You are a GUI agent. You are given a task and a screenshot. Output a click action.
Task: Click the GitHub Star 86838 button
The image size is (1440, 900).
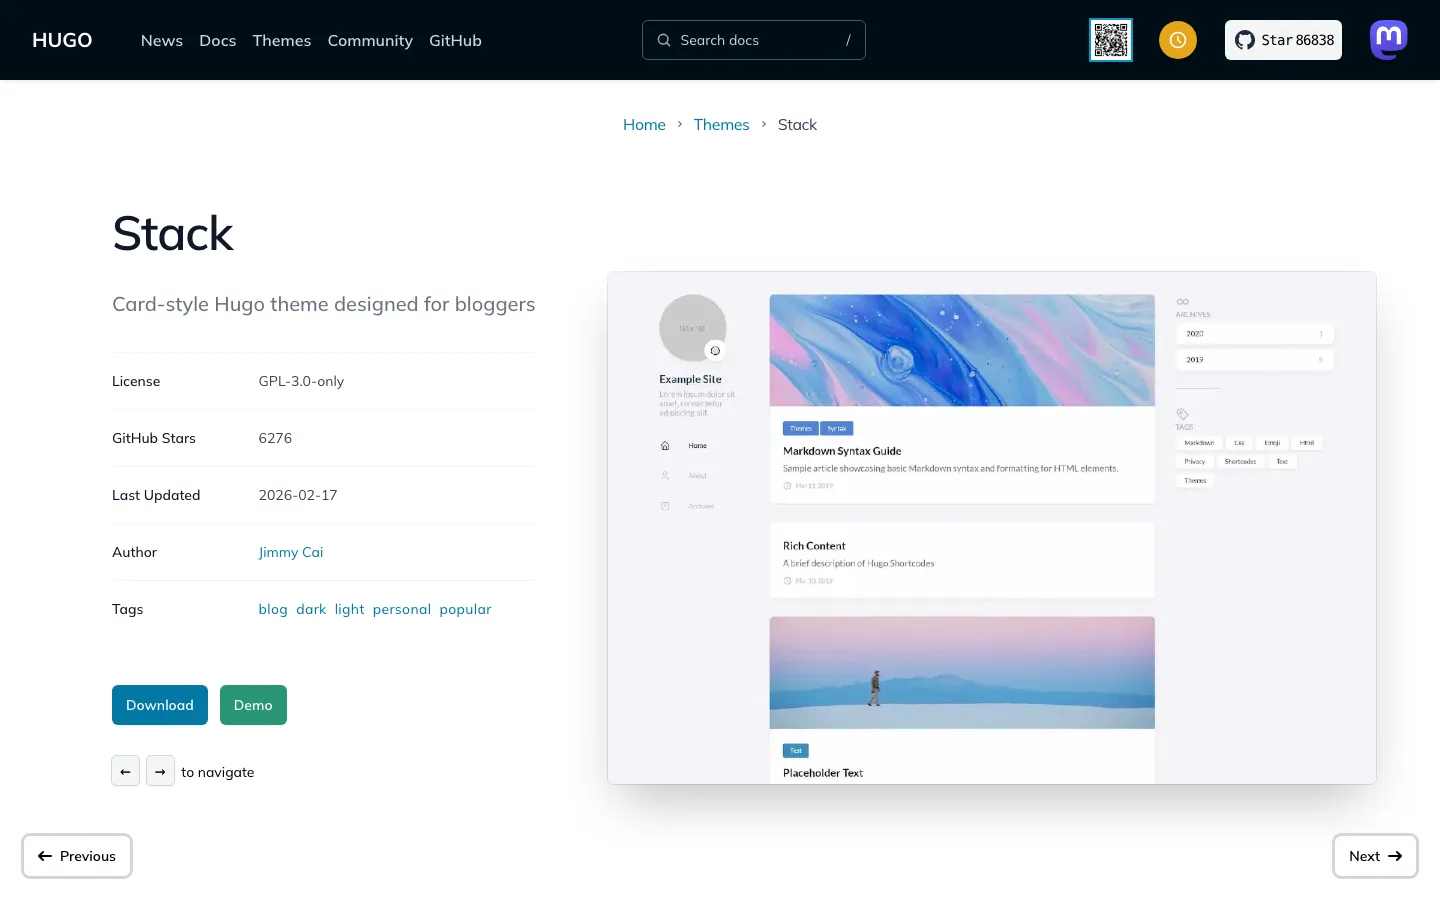pos(1283,40)
